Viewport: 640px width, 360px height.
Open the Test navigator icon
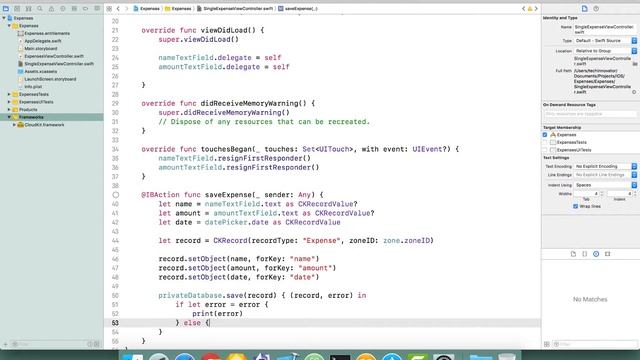[x=62, y=8]
